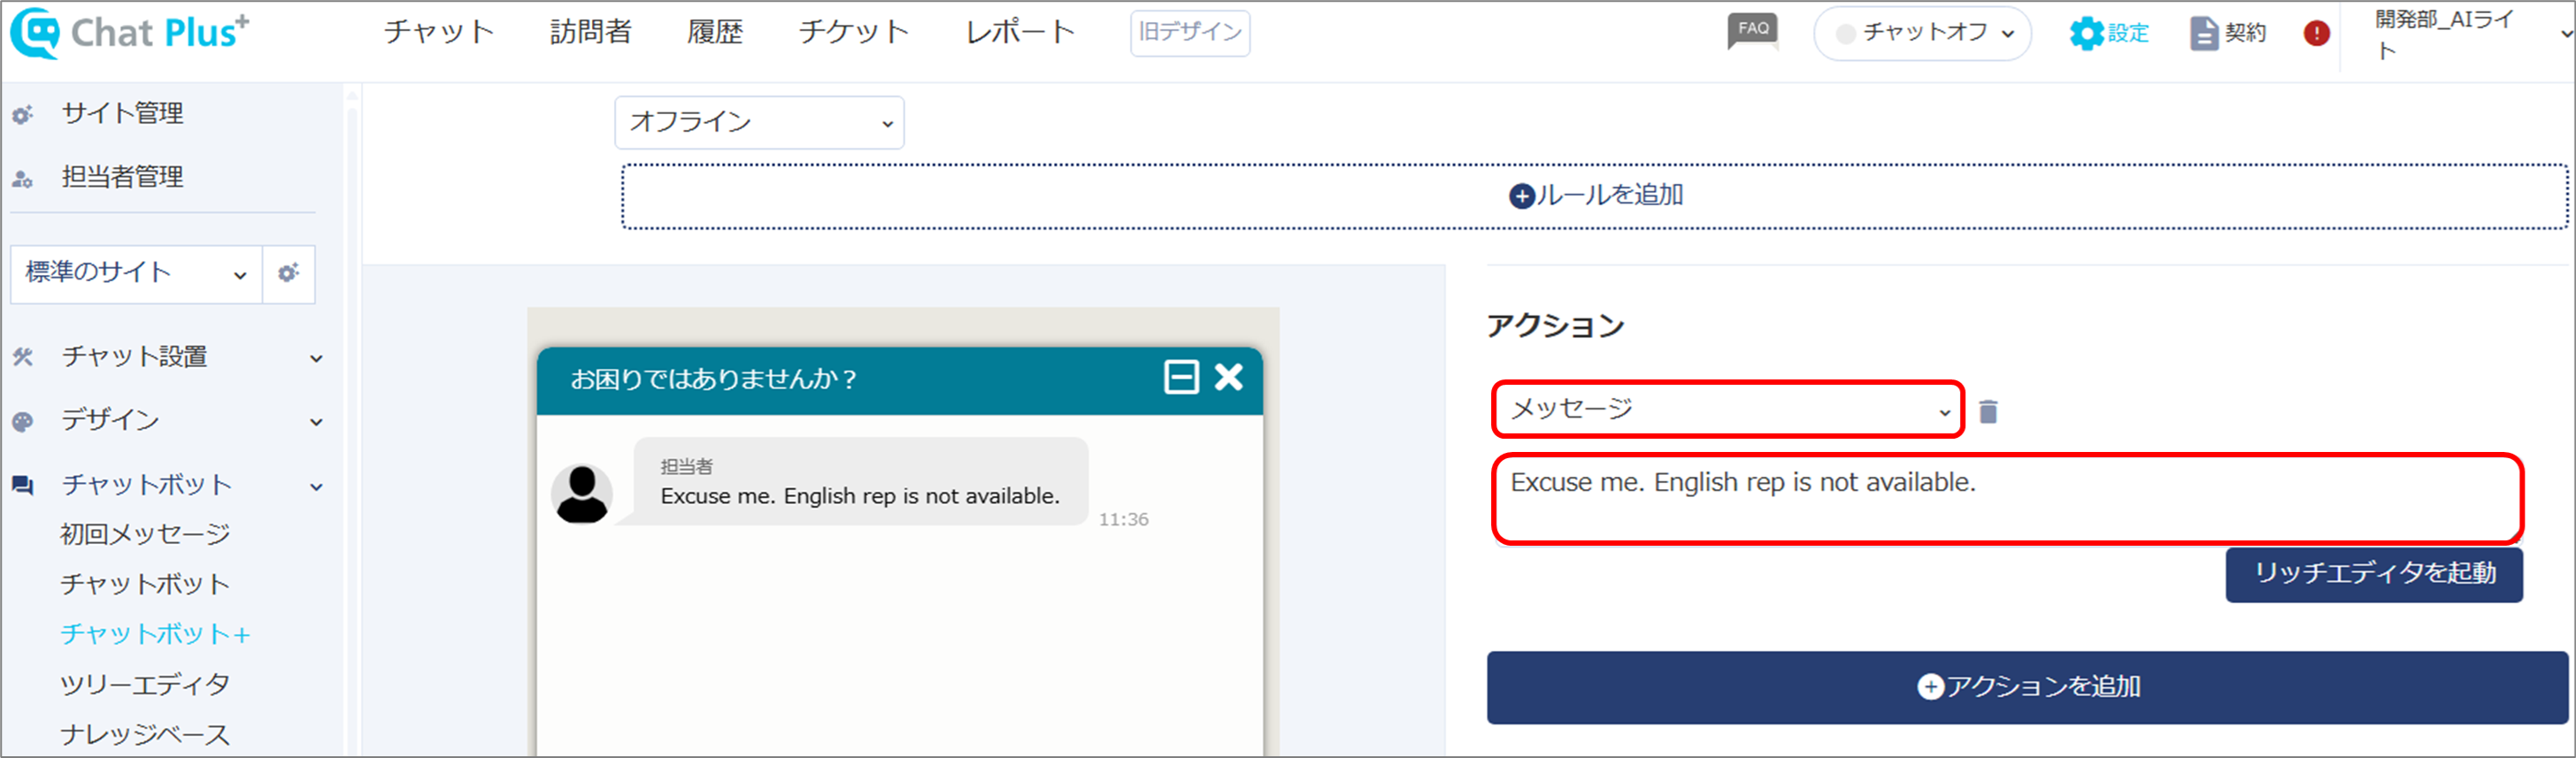Click the 11:36 timestamp in preview

pos(1123,520)
